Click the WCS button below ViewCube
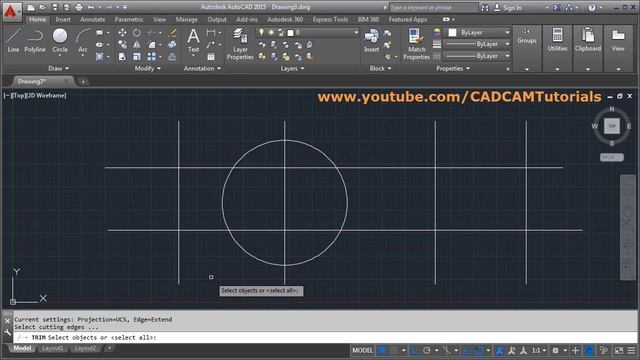Screen dimensions: 640x360 tap(611, 157)
